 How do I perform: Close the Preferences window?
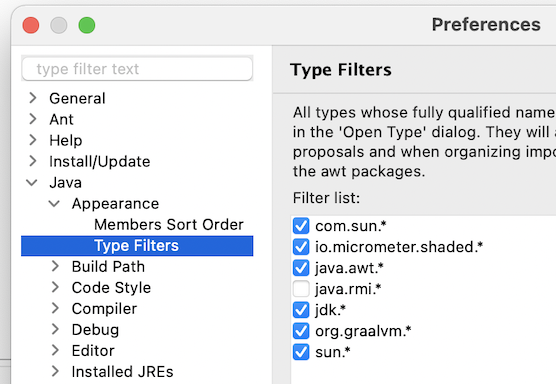pos(31,26)
